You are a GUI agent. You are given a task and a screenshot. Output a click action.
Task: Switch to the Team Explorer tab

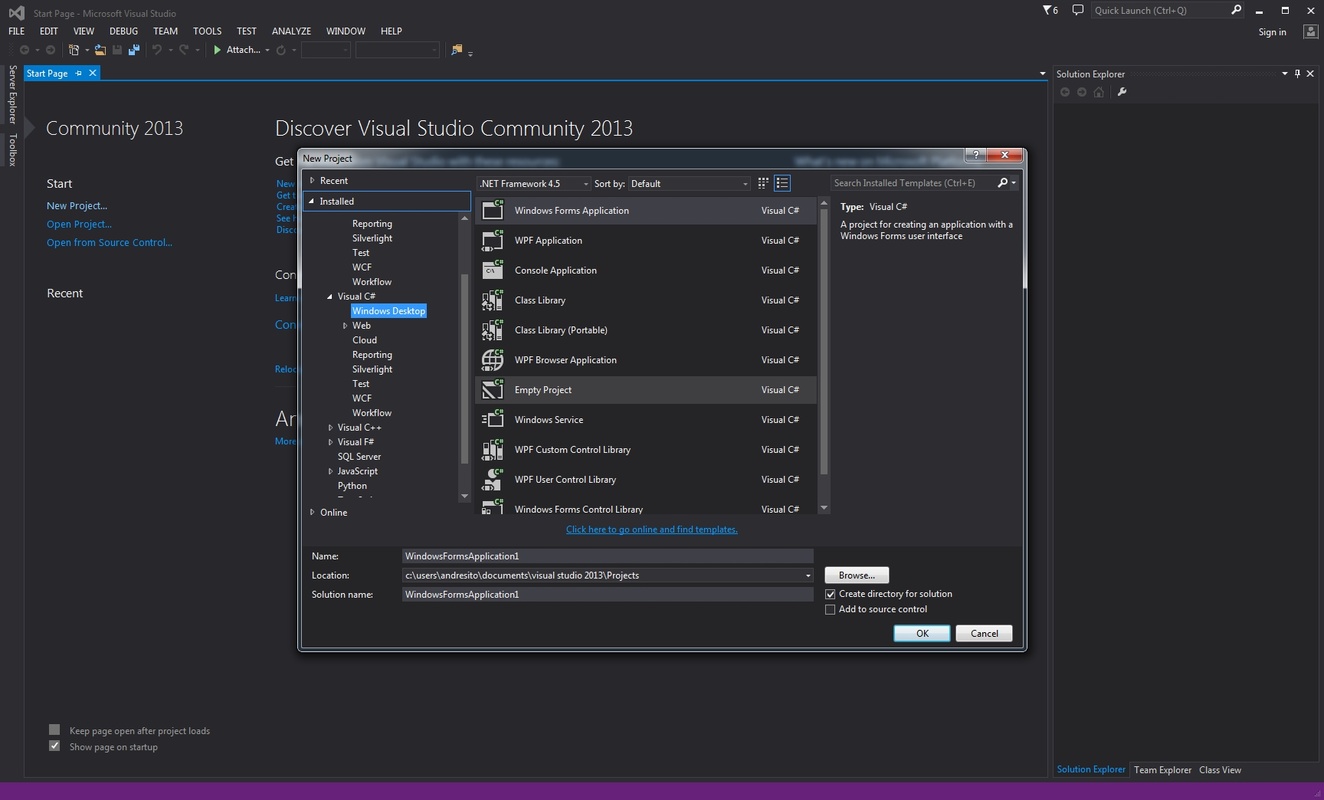click(x=1162, y=770)
